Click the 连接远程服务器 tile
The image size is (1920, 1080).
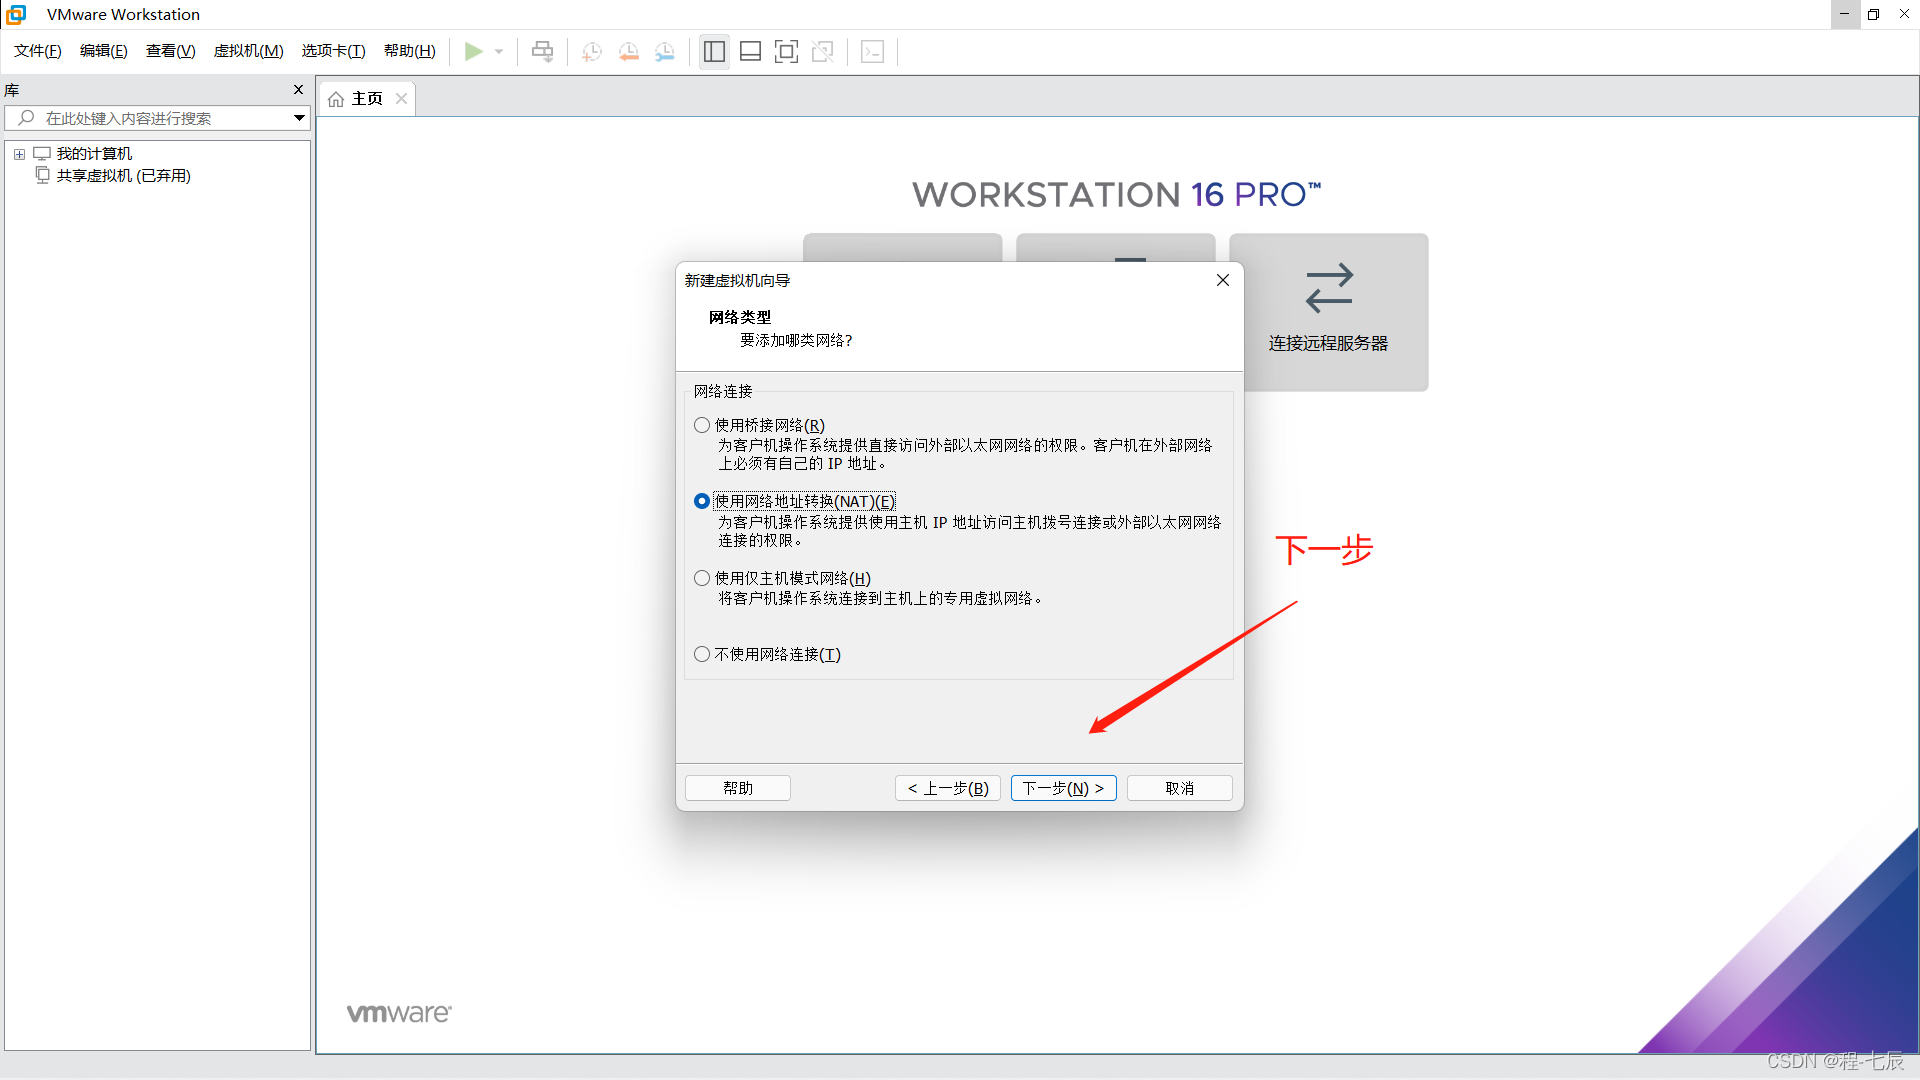point(1329,313)
